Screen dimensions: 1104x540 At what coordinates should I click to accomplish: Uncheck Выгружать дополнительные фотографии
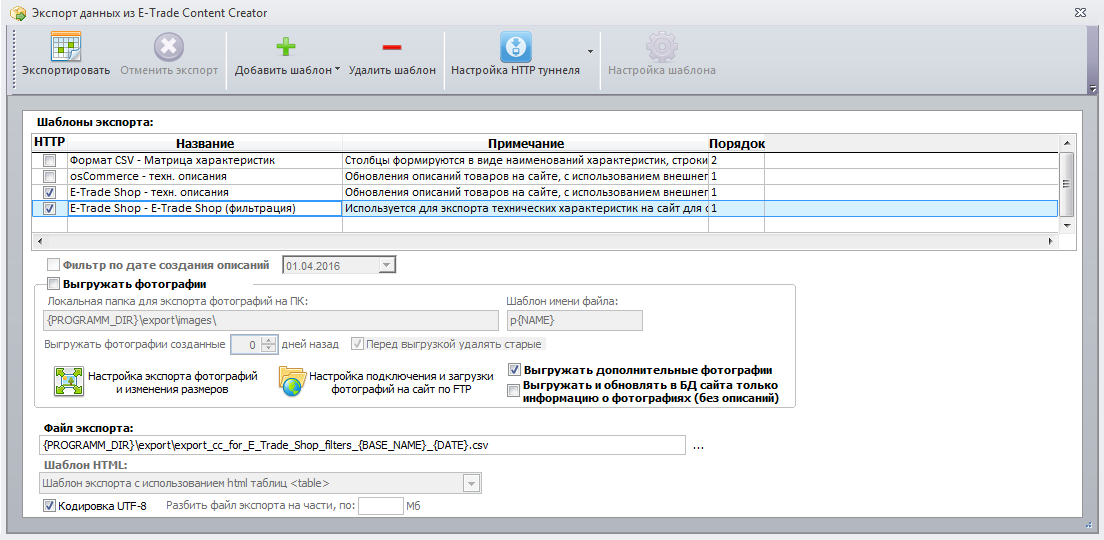pyautogui.click(x=514, y=370)
